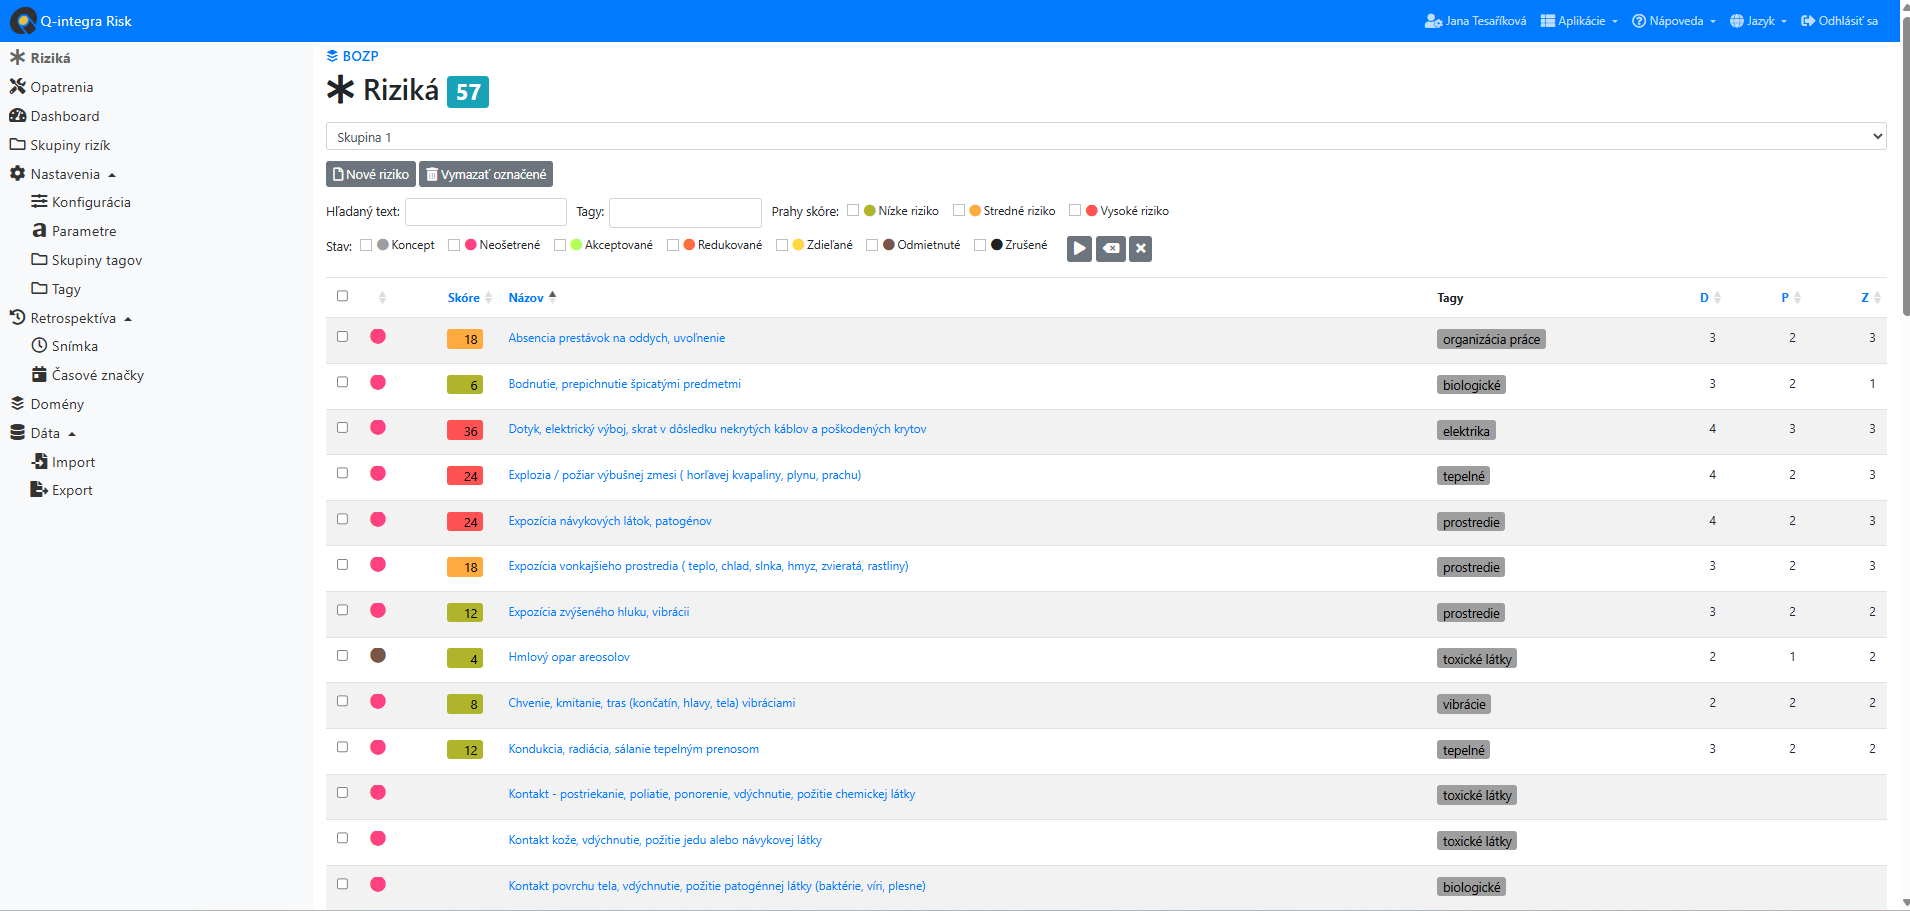Viewport: 1910px width, 911px height.
Task: Open the risk 'Hmlový opar areosolov'
Action: tap(568, 657)
